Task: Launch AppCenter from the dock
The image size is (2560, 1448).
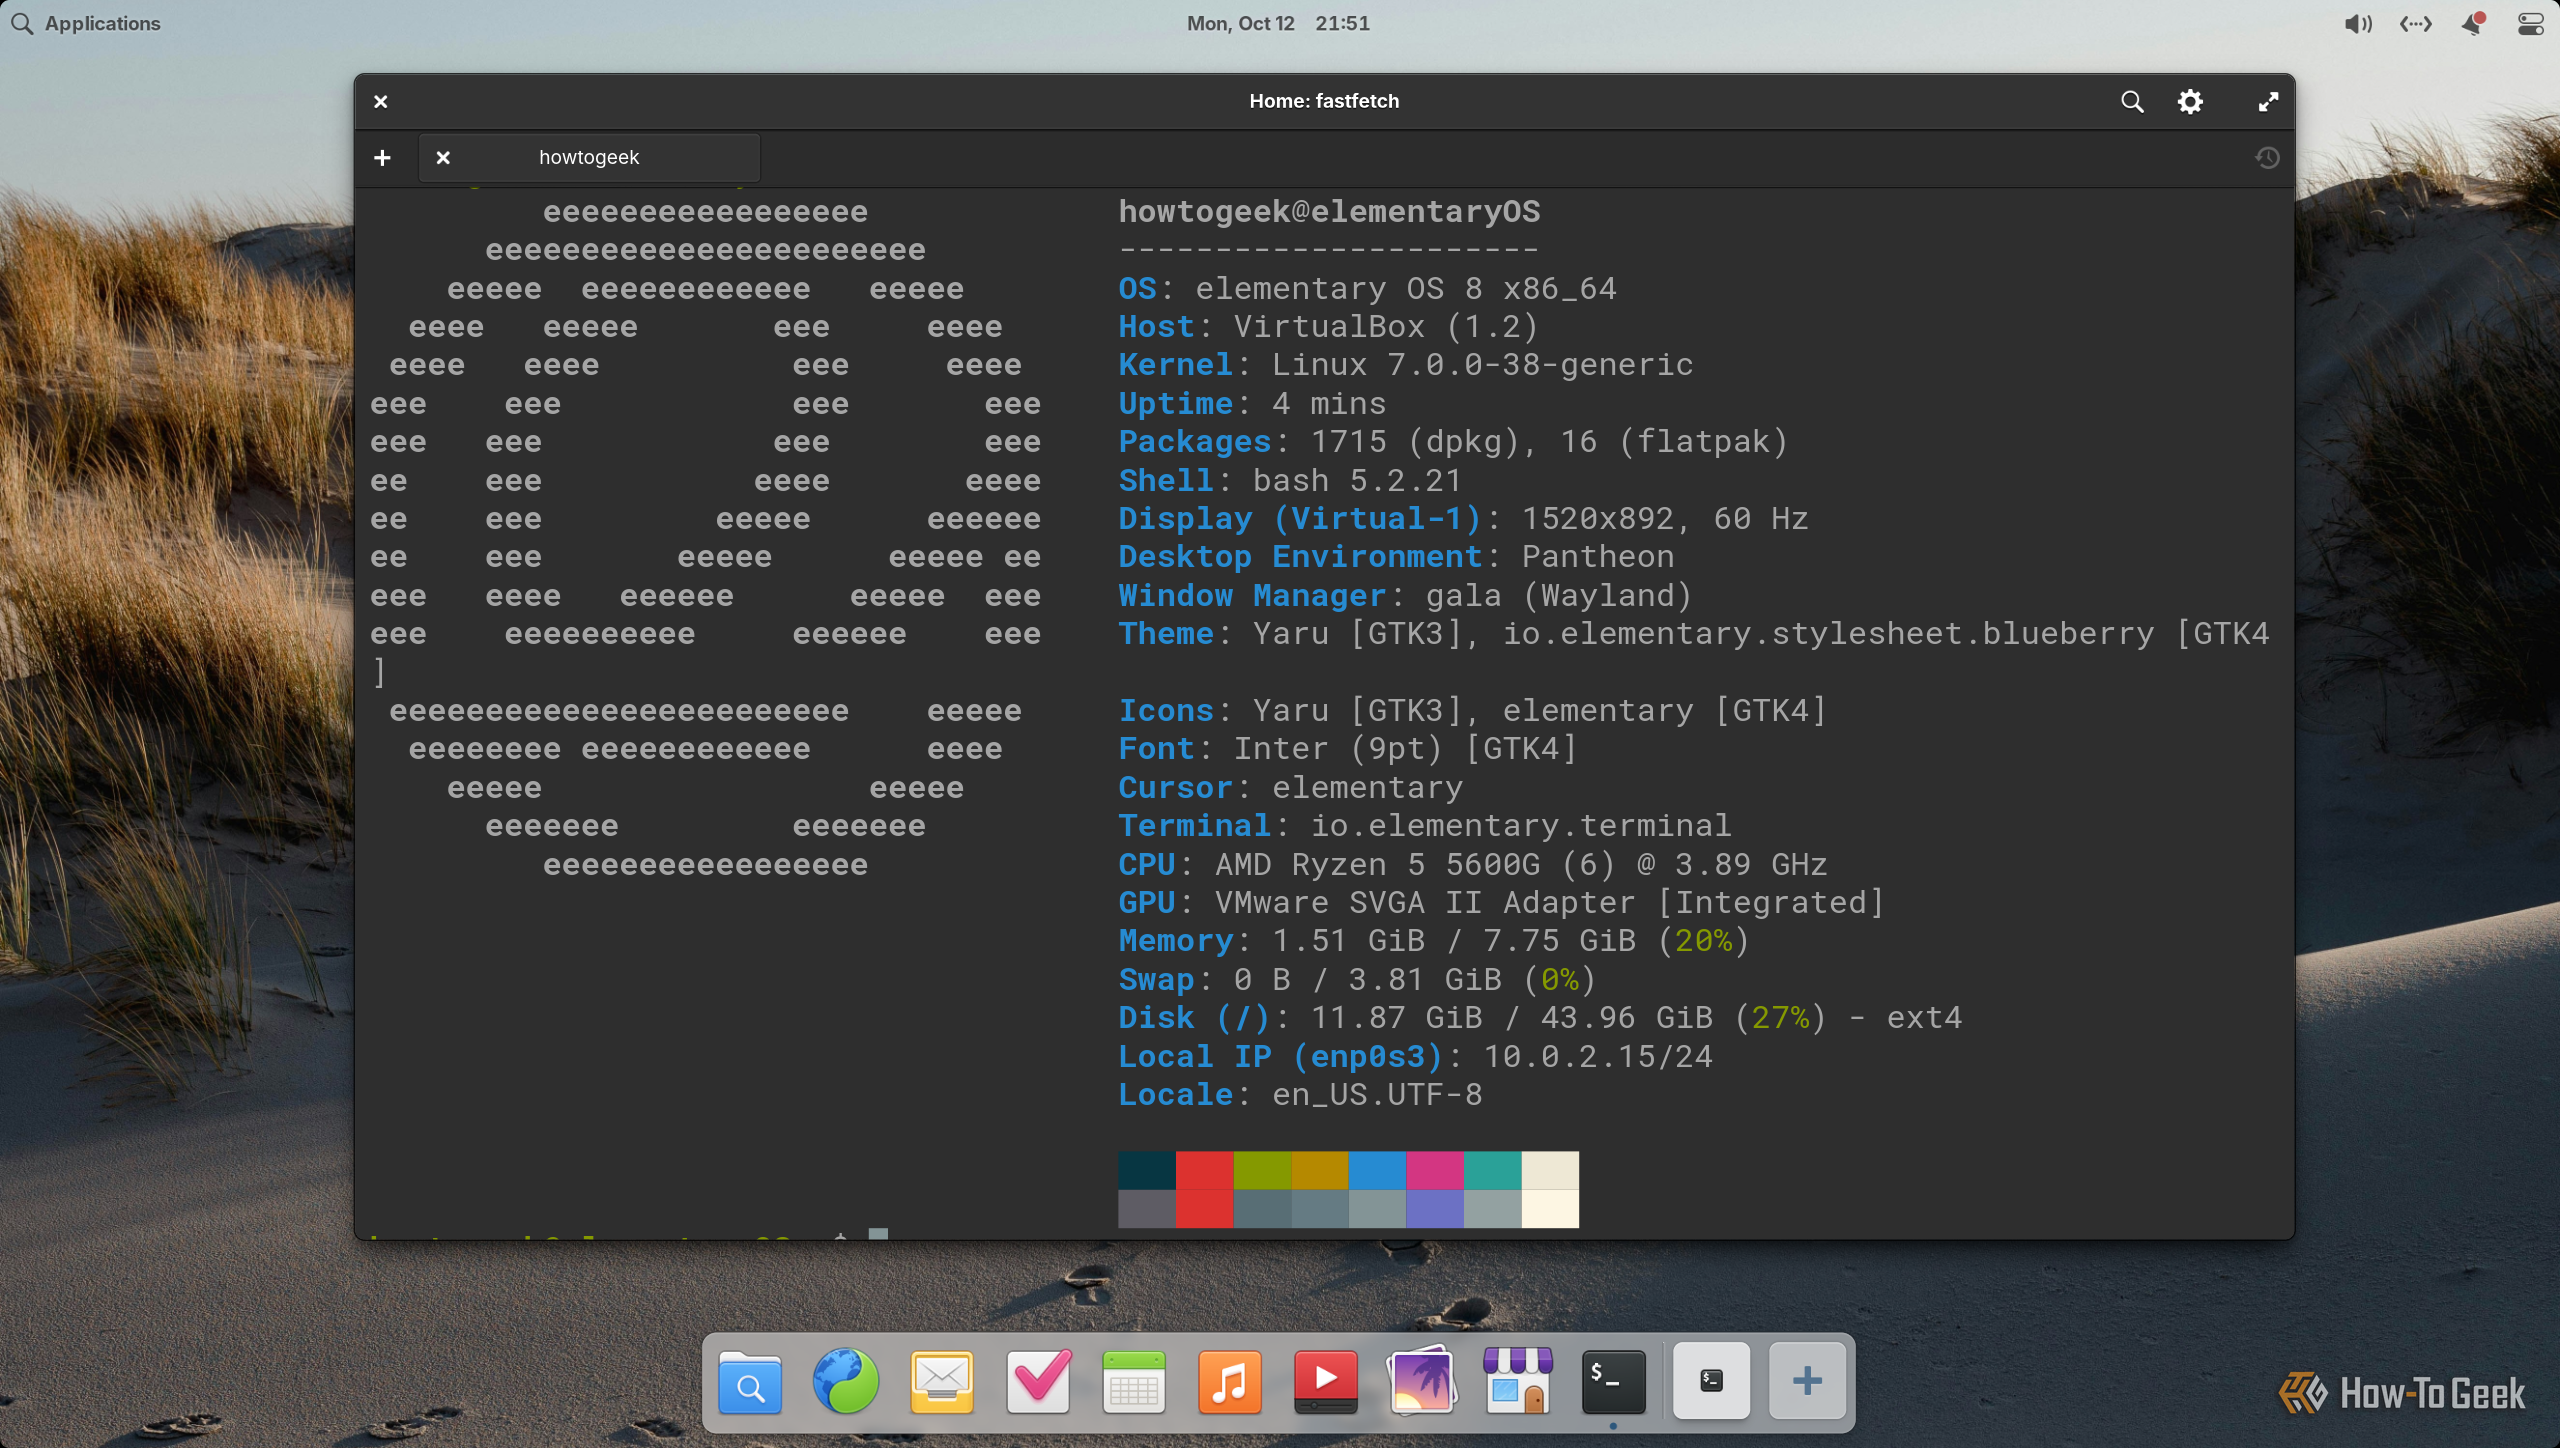Action: point(1518,1382)
